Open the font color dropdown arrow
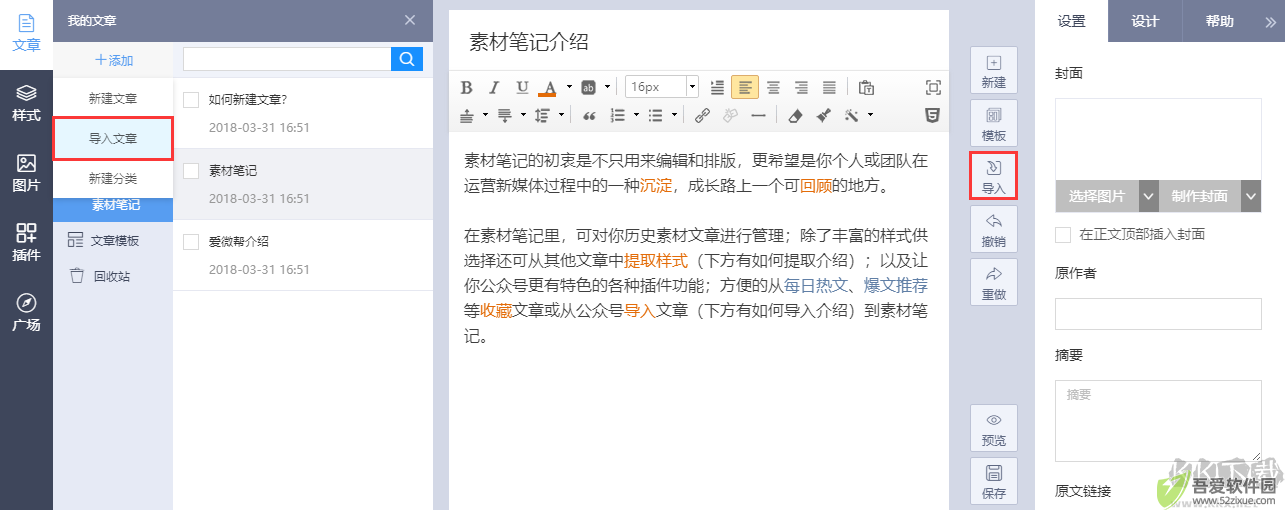1285x510 pixels. 569,87
